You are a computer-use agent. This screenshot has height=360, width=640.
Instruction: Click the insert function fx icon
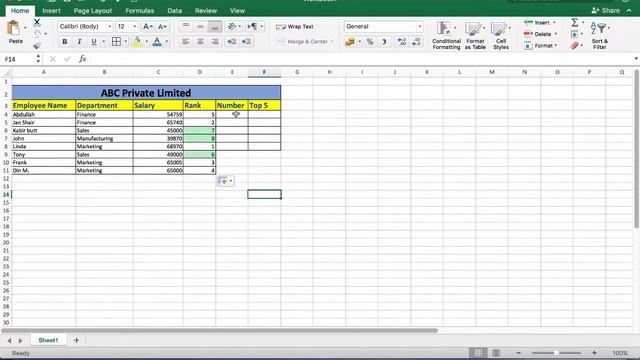coord(82,59)
